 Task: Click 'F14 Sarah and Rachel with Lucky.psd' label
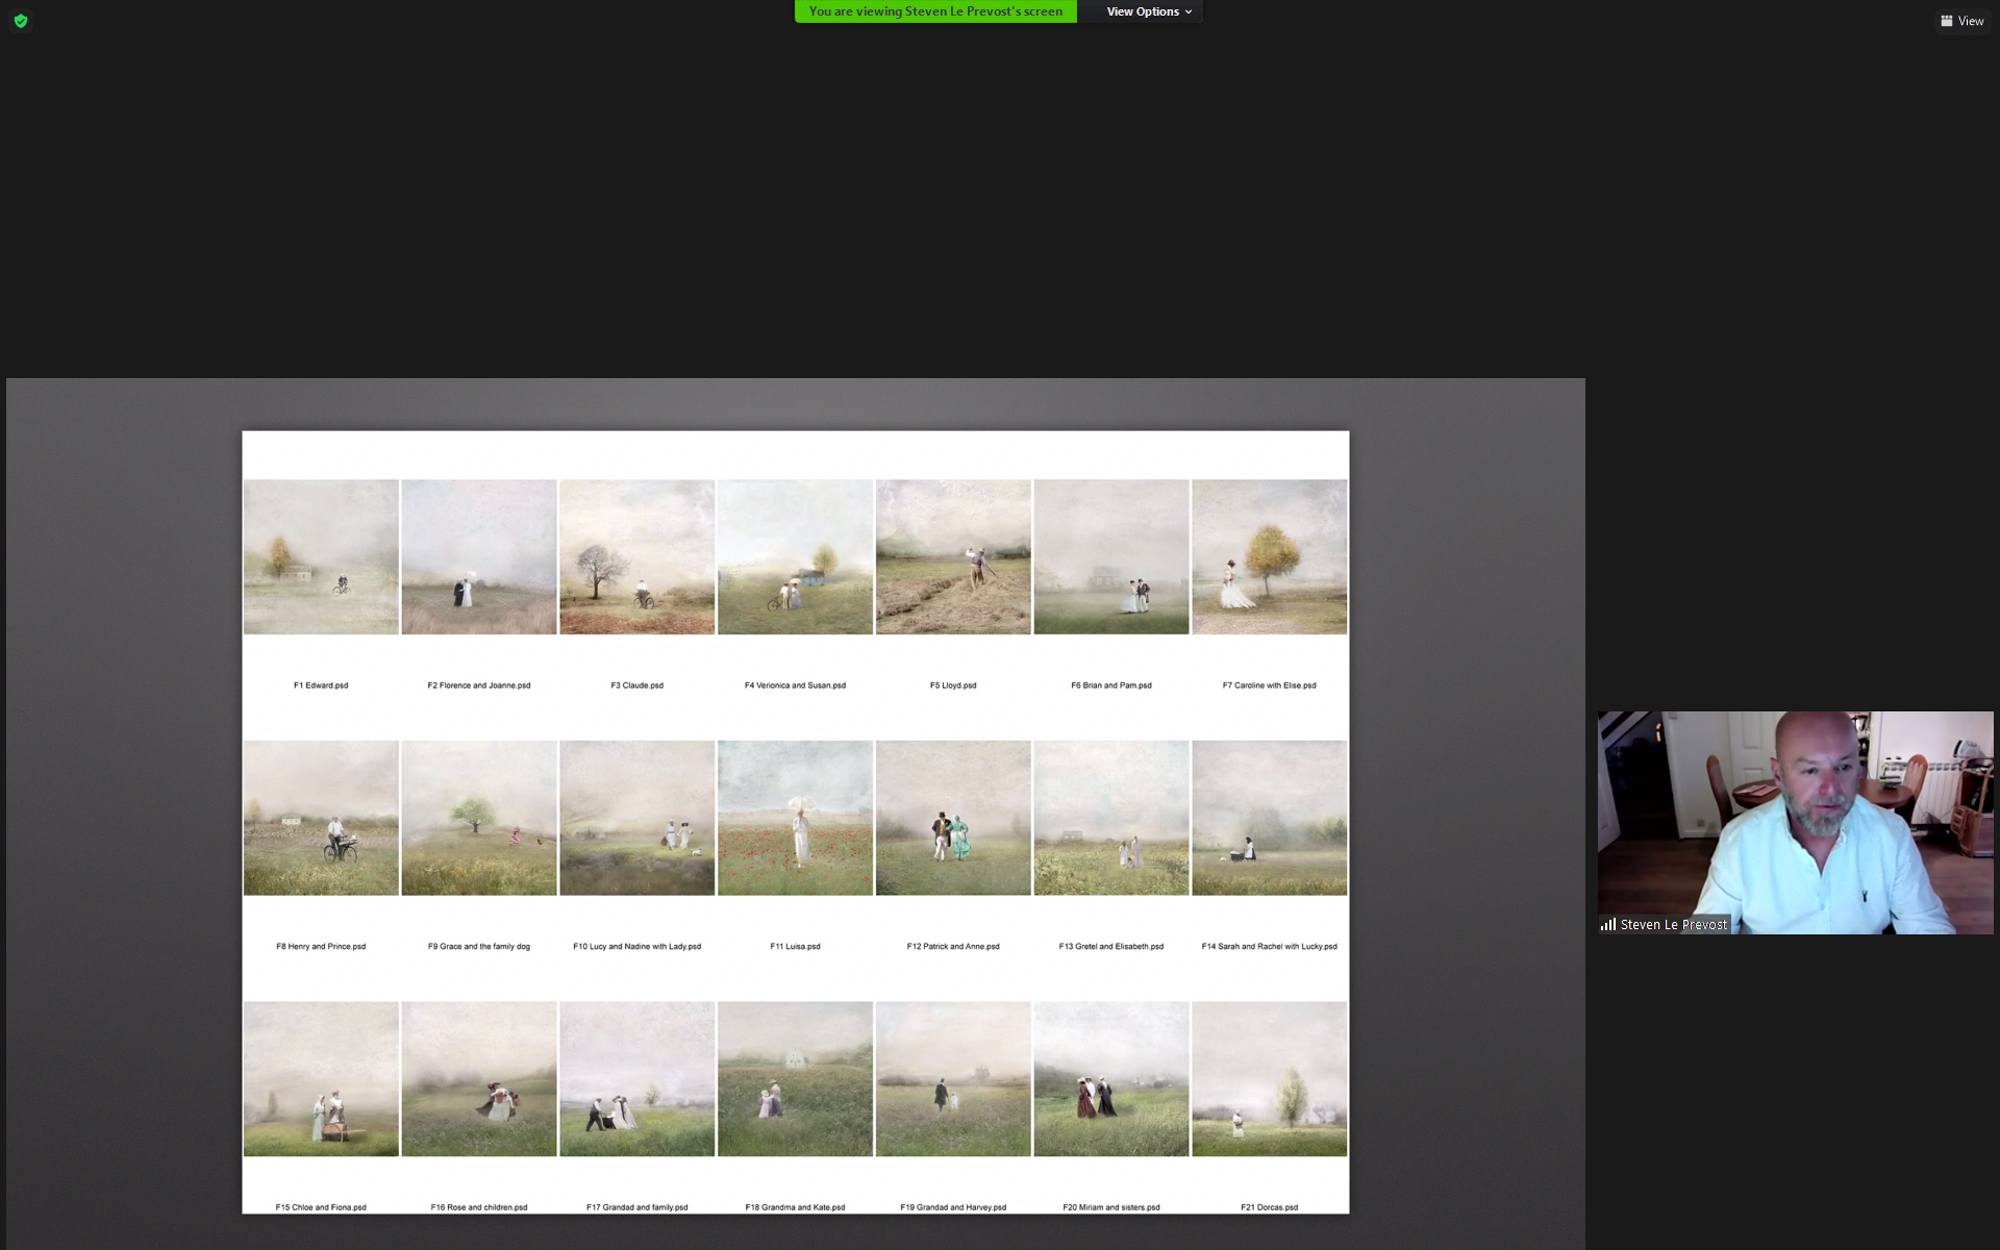pyautogui.click(x=1269, y=946)
